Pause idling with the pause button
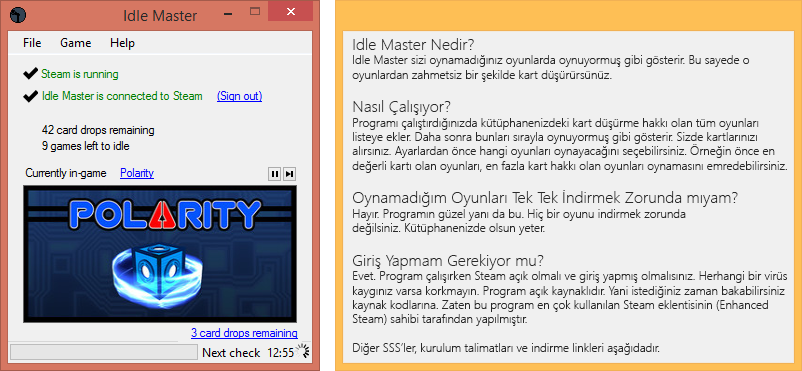Image resolution: width=802 pixels, height=371 pixels. (x=275, y=174)
